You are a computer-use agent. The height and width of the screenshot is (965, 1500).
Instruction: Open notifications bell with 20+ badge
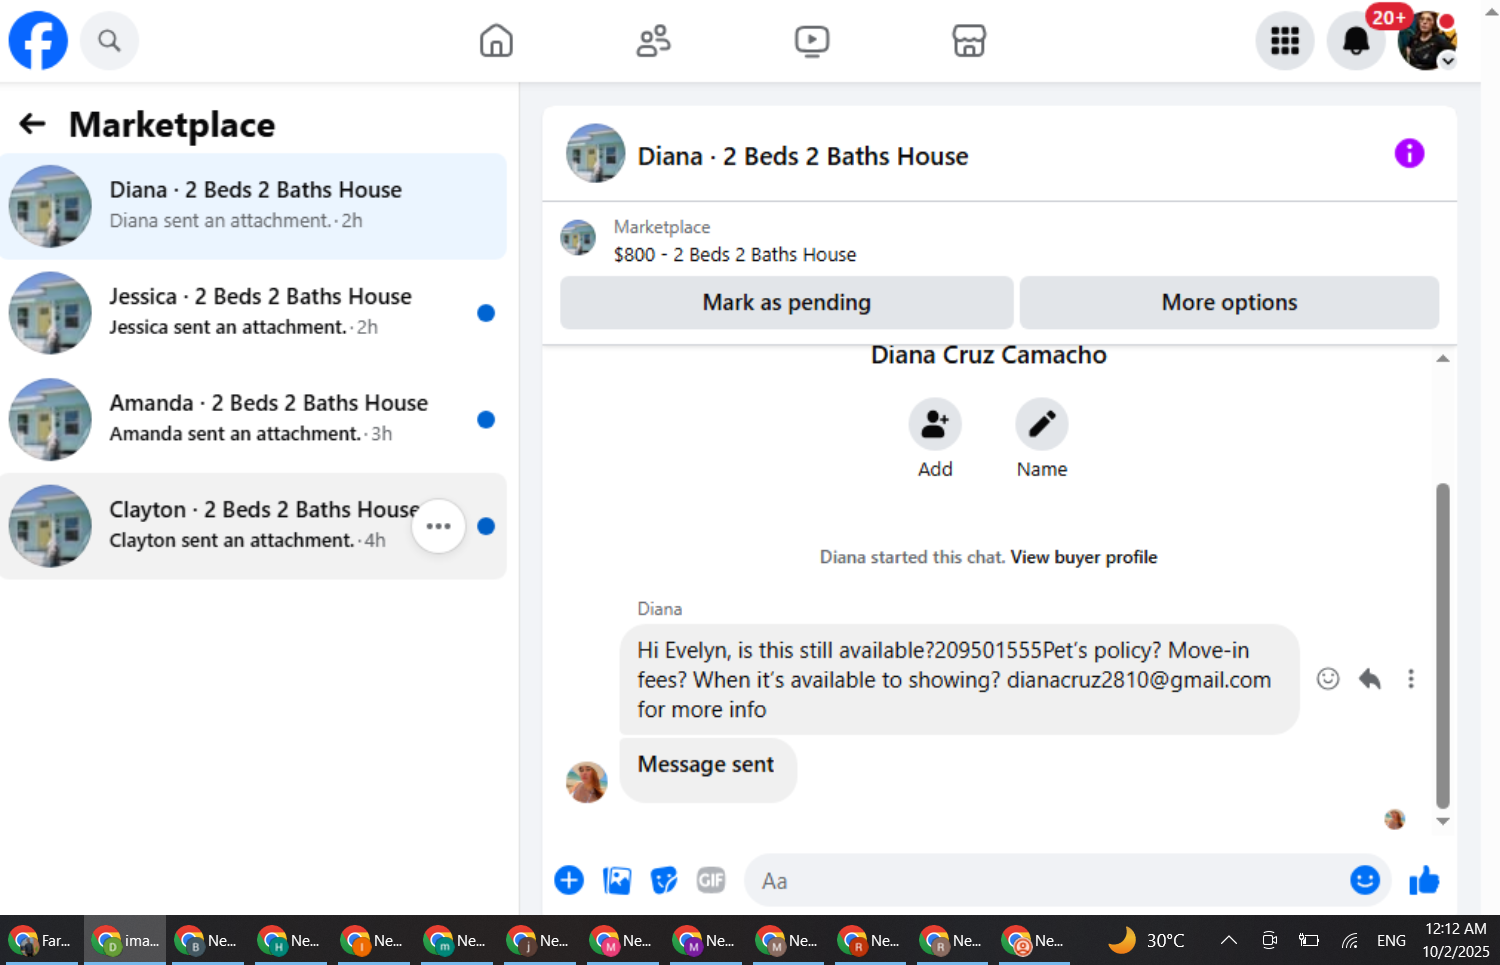coord(1356,41)
